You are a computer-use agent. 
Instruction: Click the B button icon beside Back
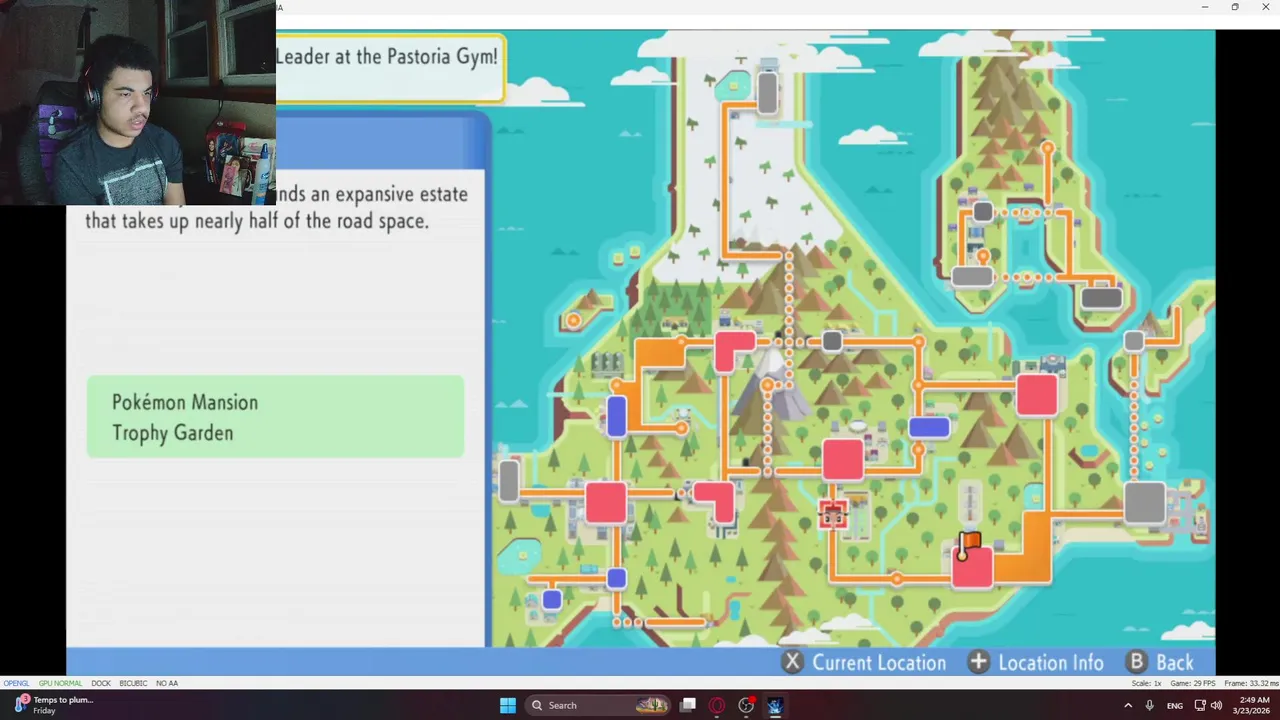pos(1136,662)
